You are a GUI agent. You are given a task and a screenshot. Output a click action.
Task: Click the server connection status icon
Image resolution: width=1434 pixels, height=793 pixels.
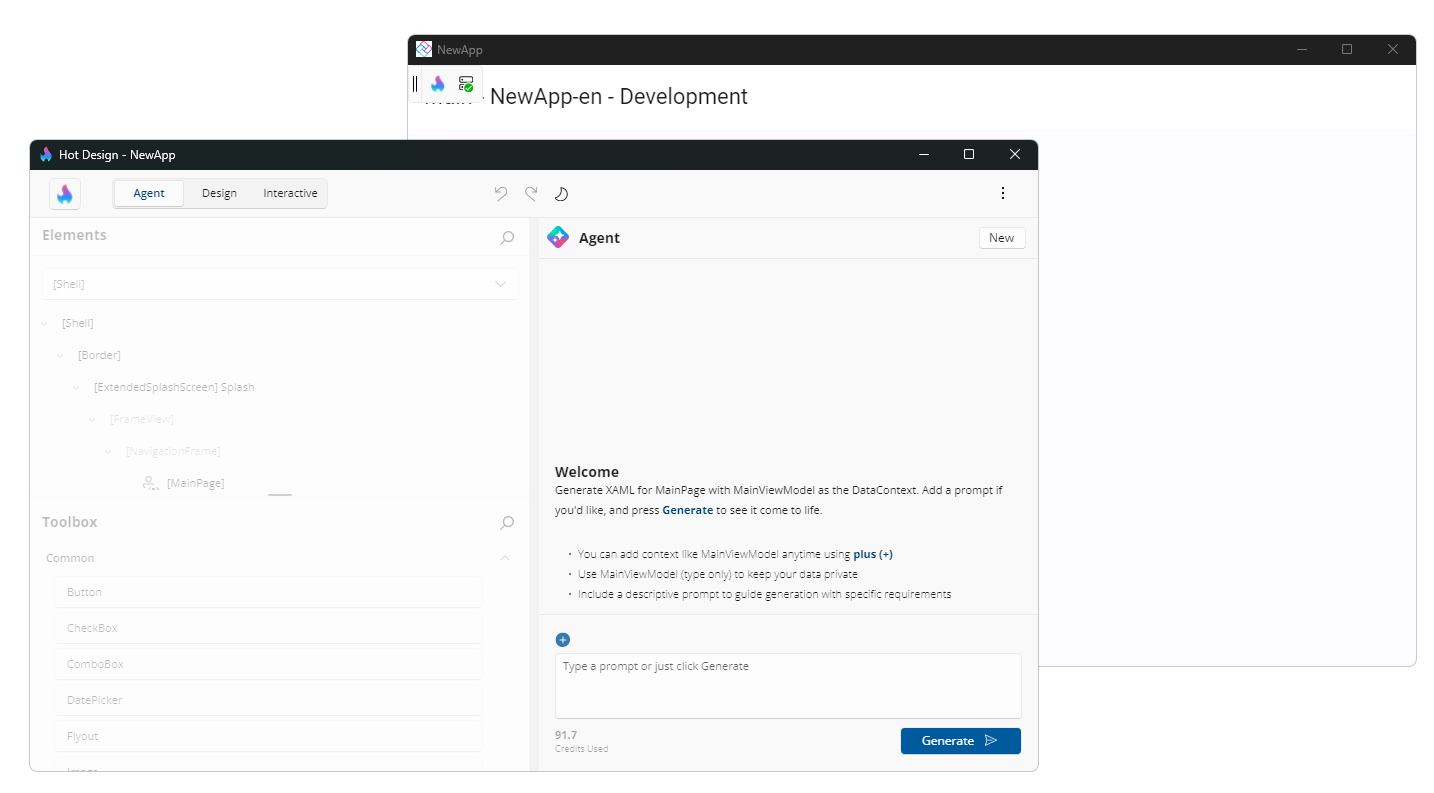pos(466,84)
